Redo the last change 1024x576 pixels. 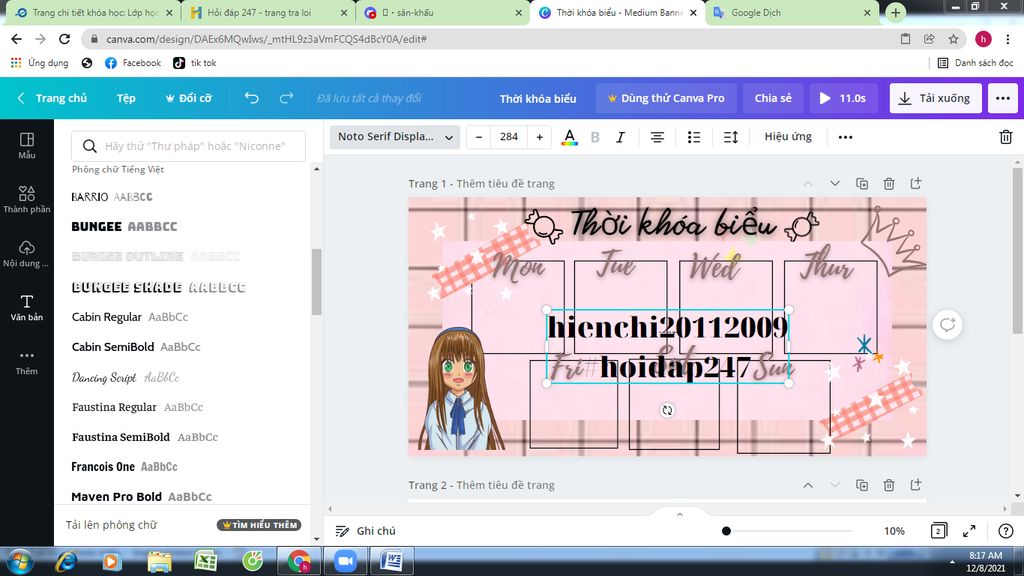[x=286, y=98]
